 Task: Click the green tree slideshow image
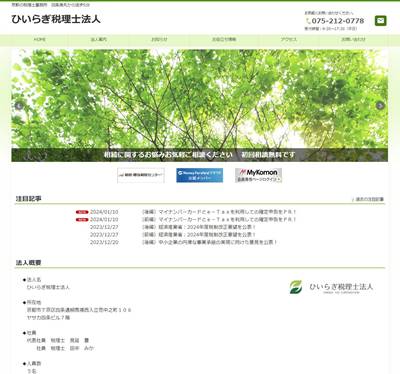pos(199,106)
